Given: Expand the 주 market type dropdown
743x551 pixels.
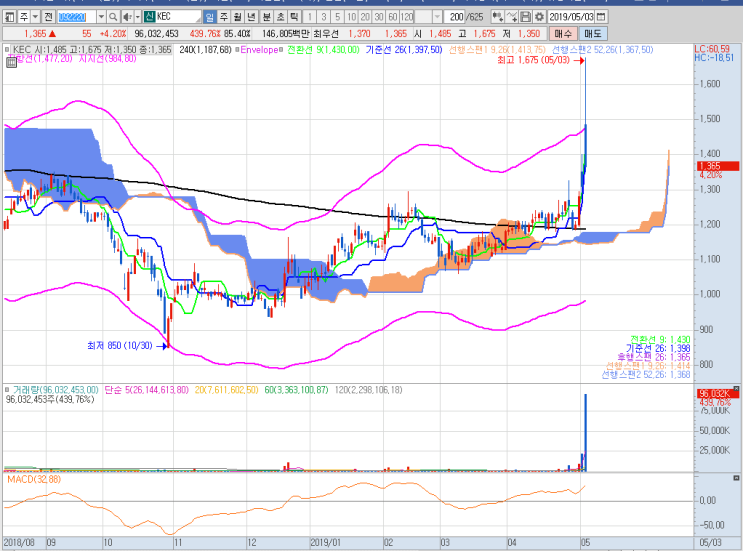Looking at the screenshot, I should pyautogui.click(x=35, y=17).
